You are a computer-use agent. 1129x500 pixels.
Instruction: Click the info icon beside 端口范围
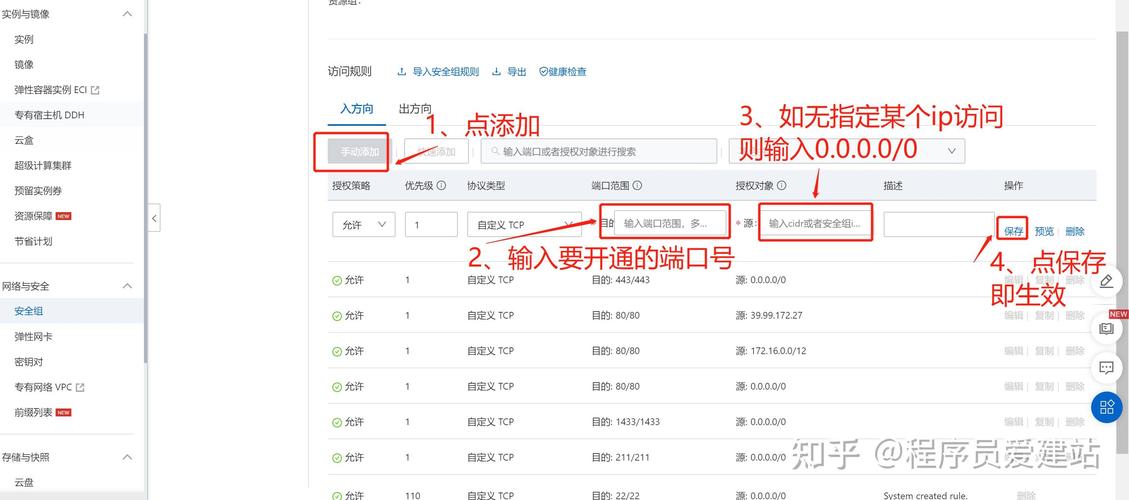(x=637, y=185)
